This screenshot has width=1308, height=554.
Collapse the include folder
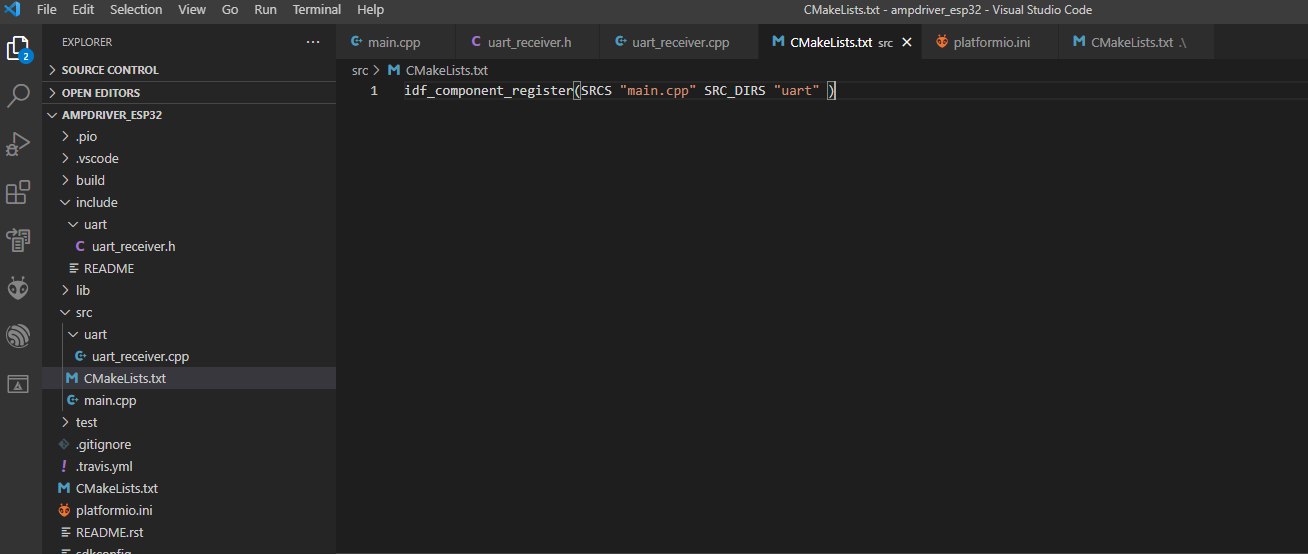click(x=96, y=203)
